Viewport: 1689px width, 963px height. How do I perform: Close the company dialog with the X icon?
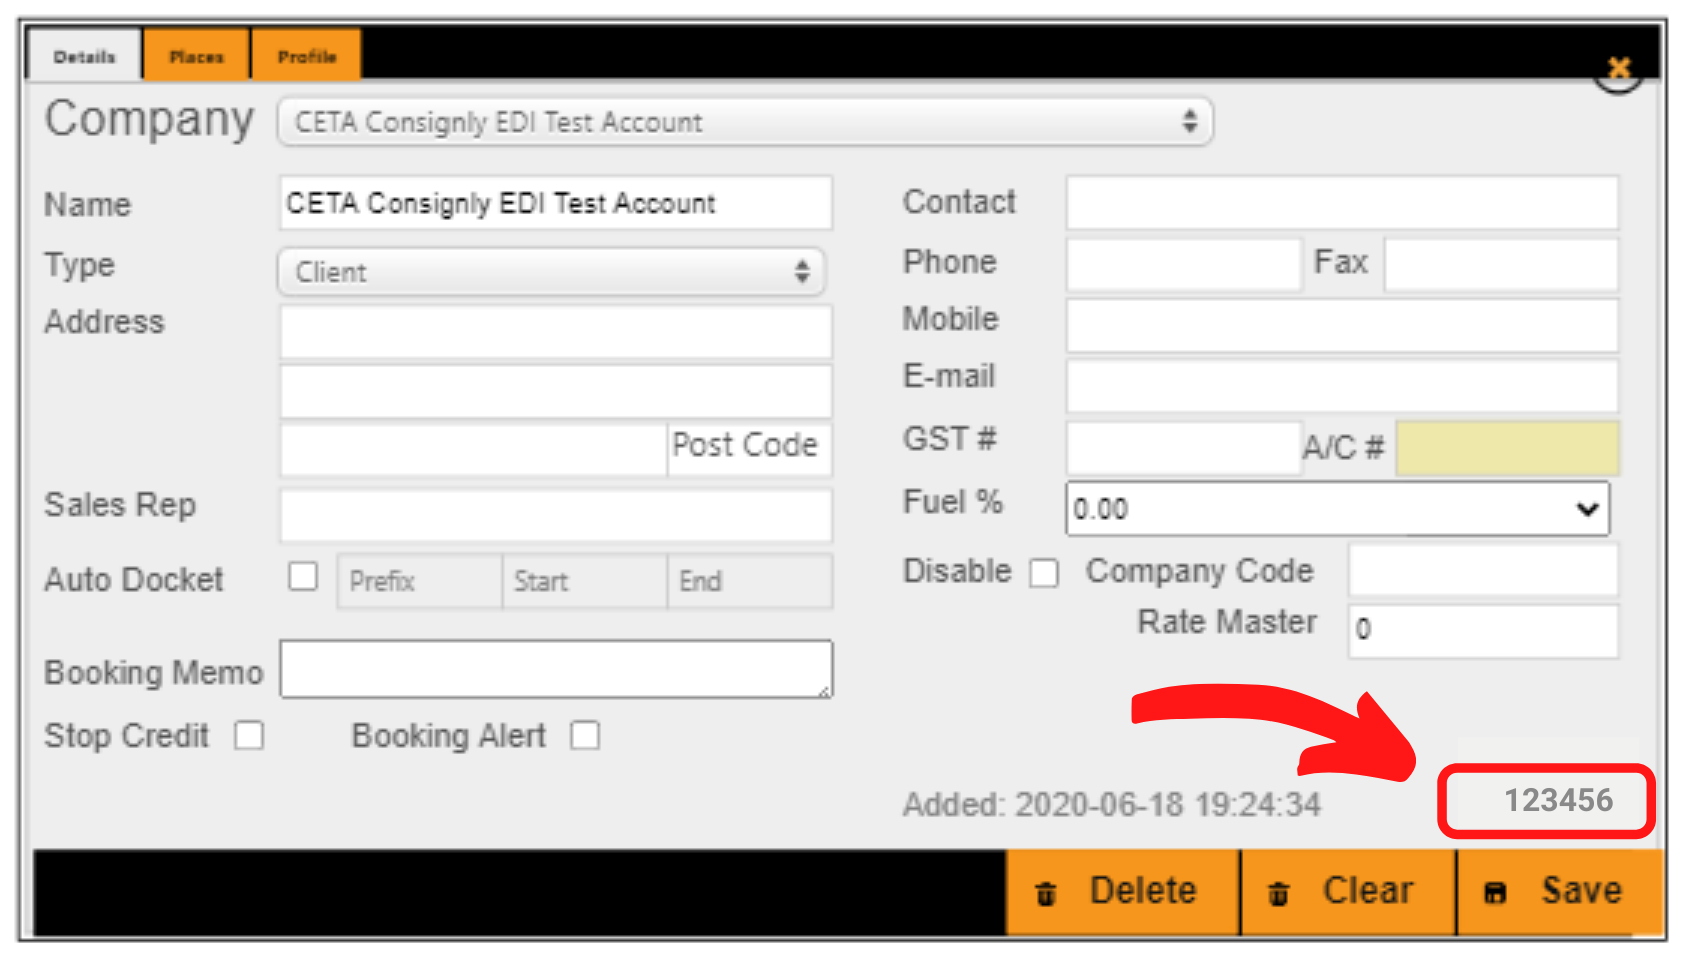(x=1619, y=70)
